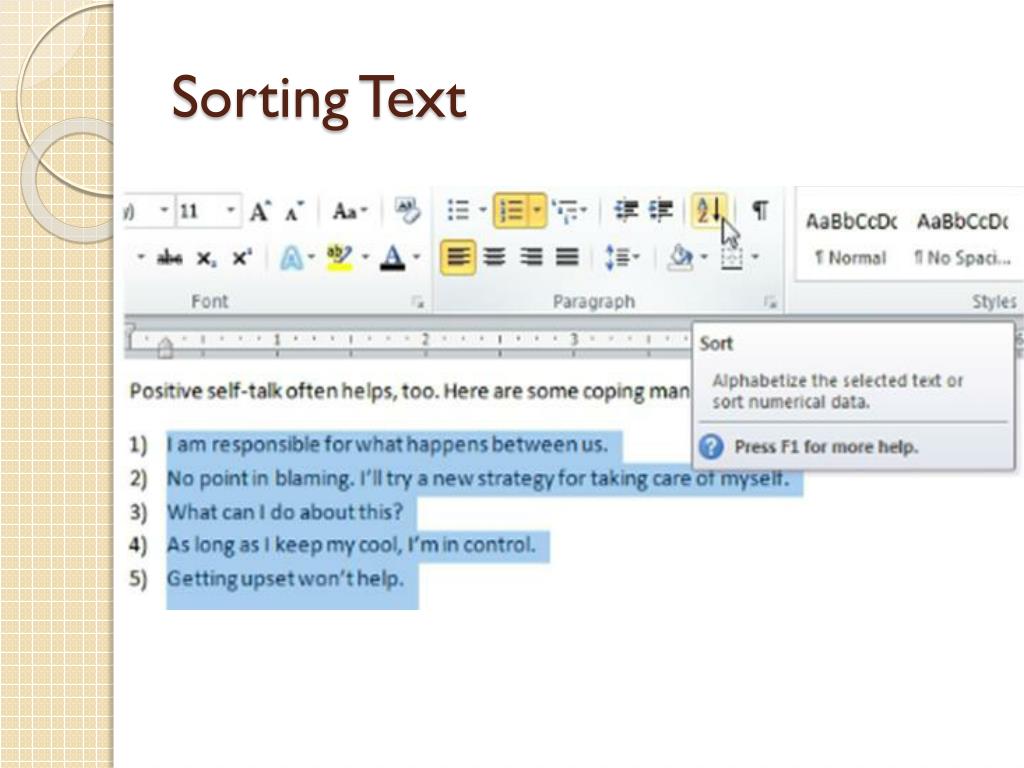Center the selected text

tap(494, 257)
